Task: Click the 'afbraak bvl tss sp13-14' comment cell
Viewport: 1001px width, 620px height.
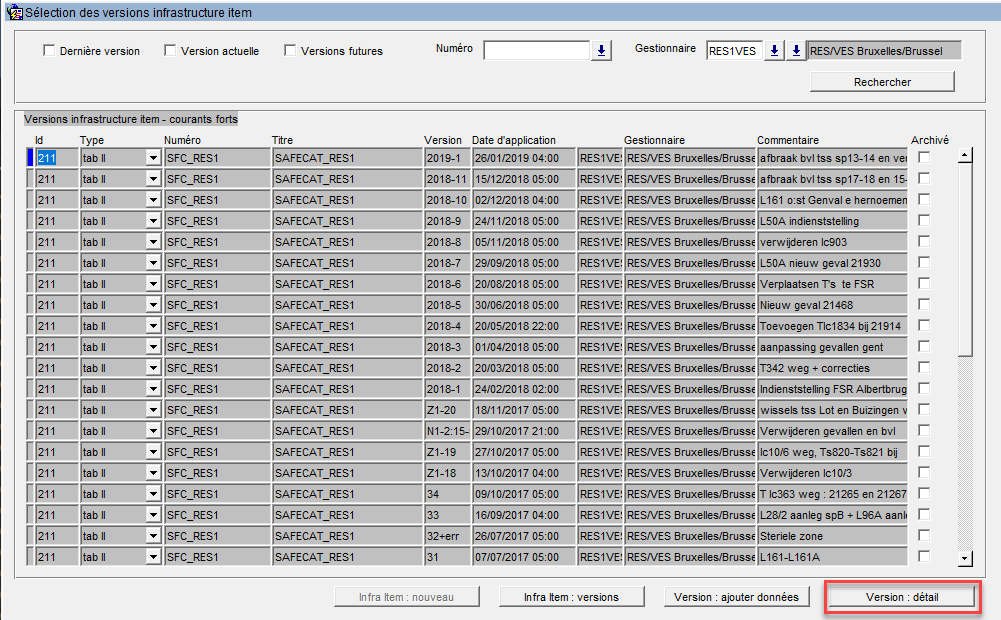Action: [x=832, y=158]
